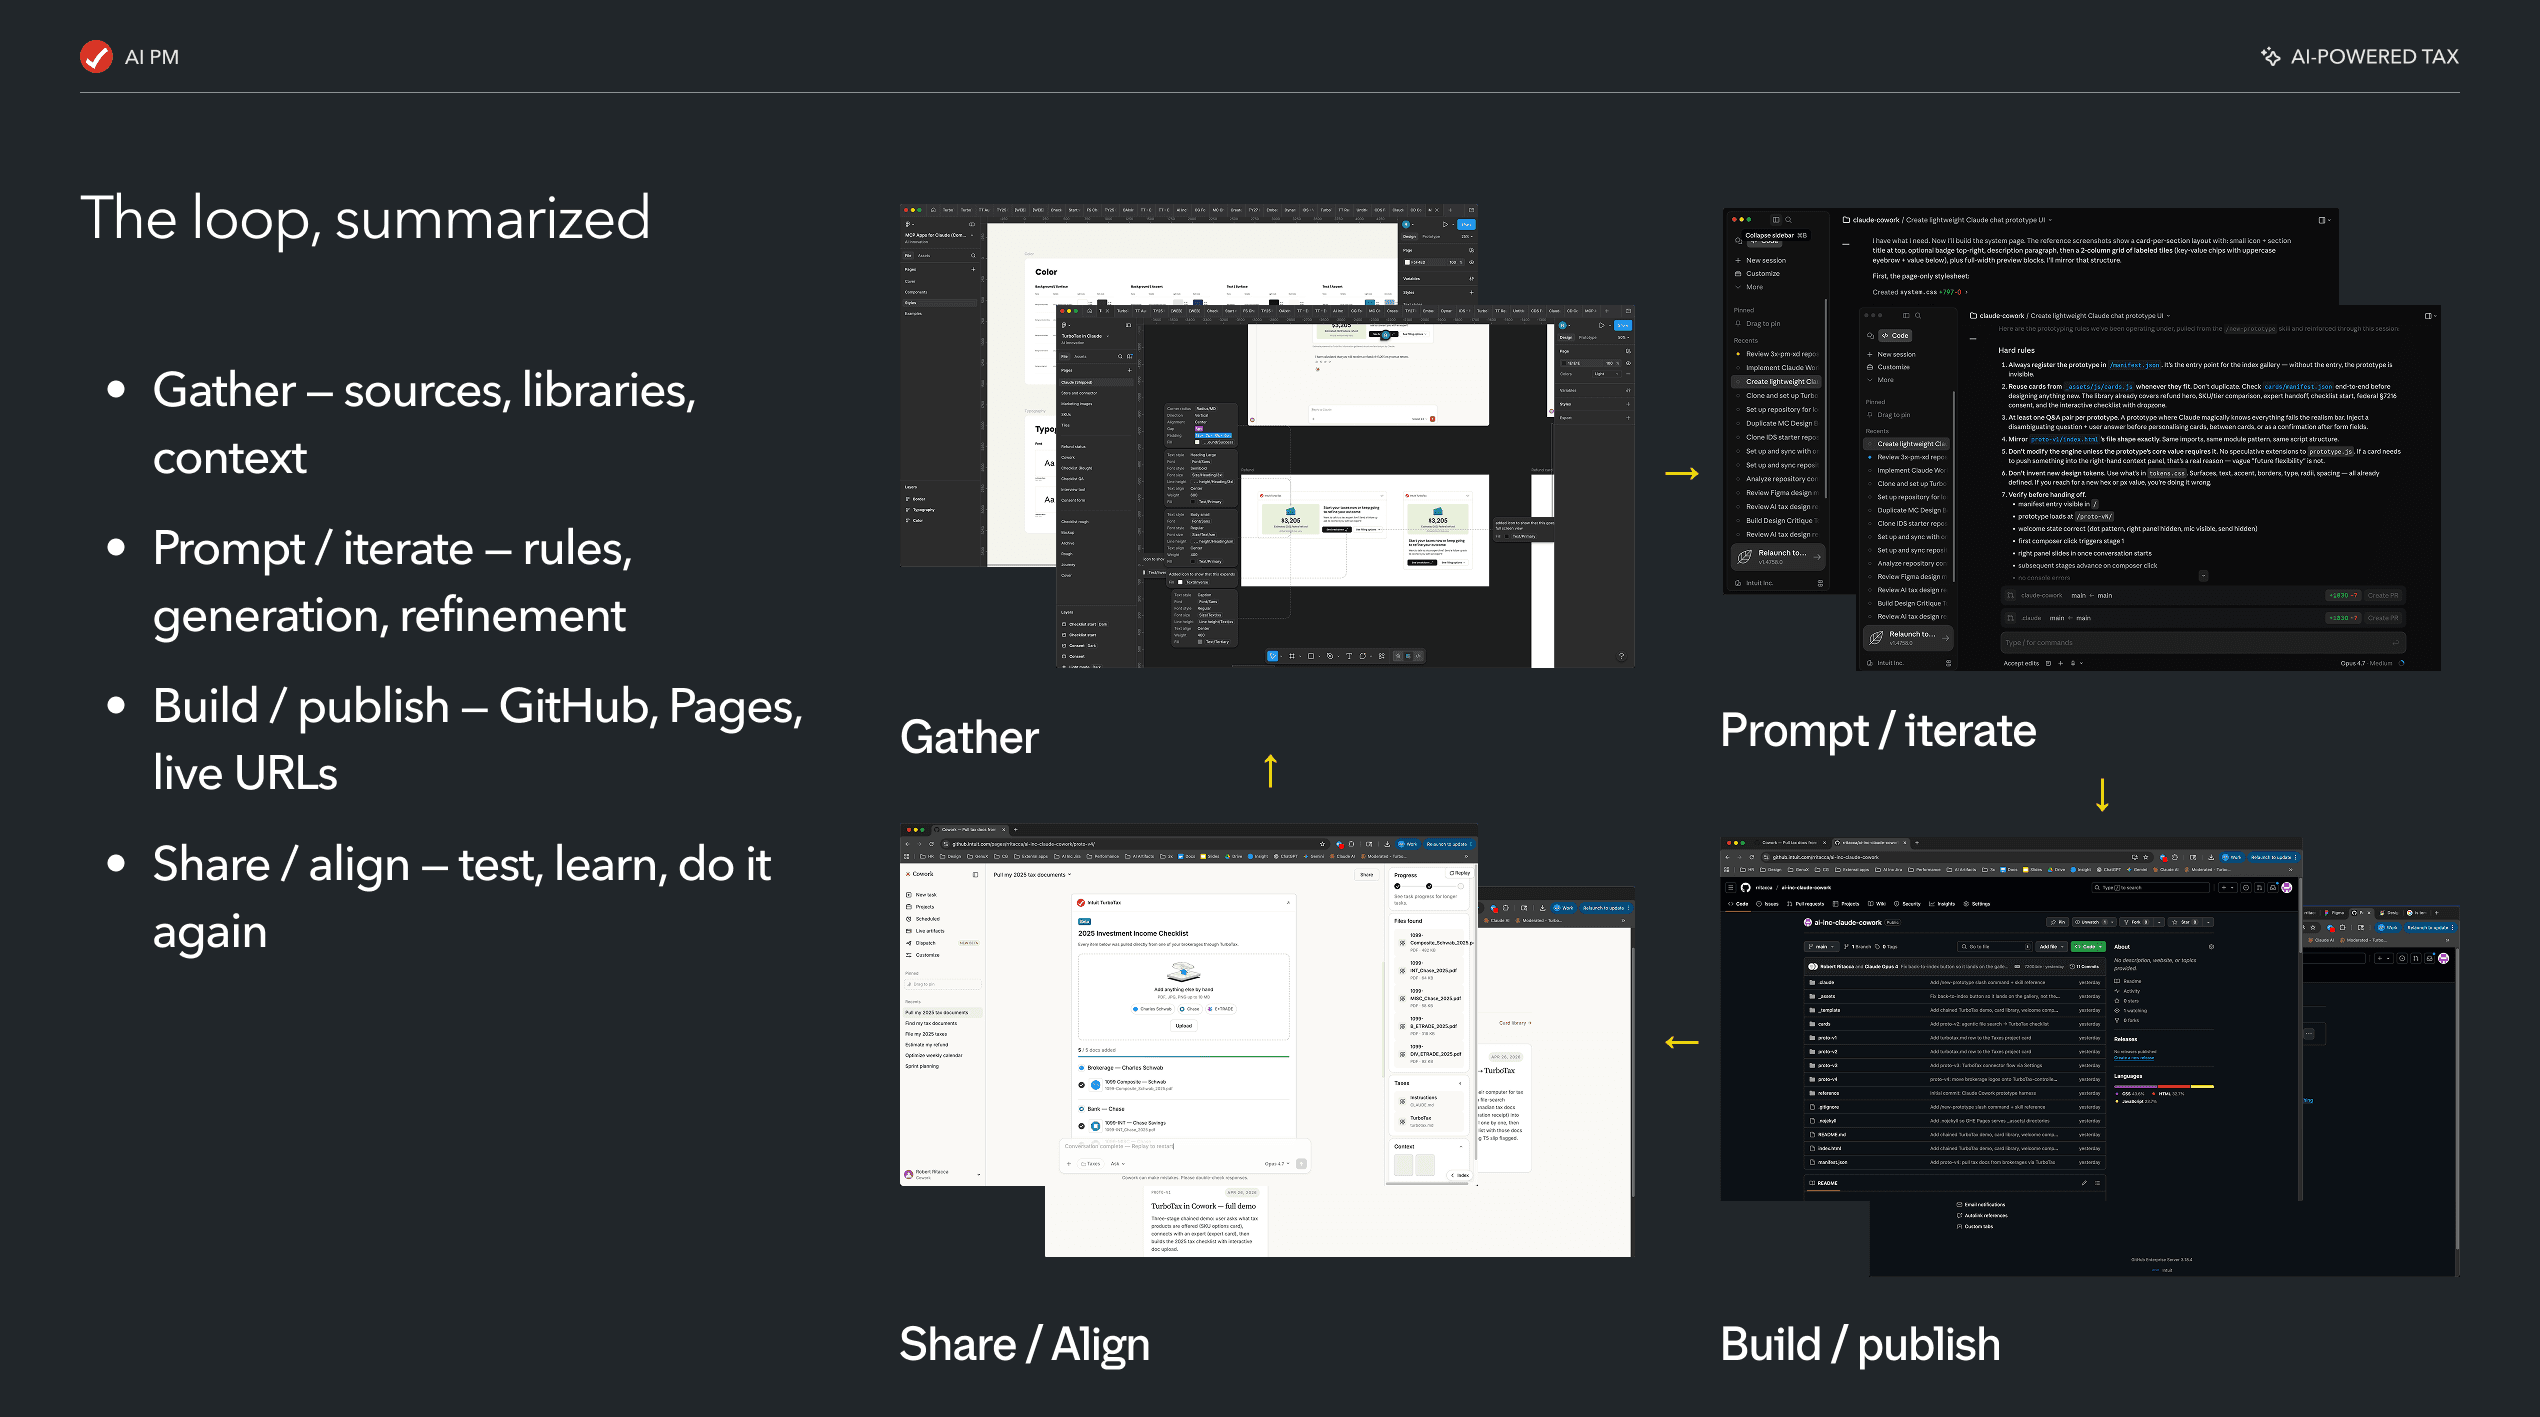
Task: Open the Opus 4.7 model dropdown in Cowork
Action: [1277, 1164]
